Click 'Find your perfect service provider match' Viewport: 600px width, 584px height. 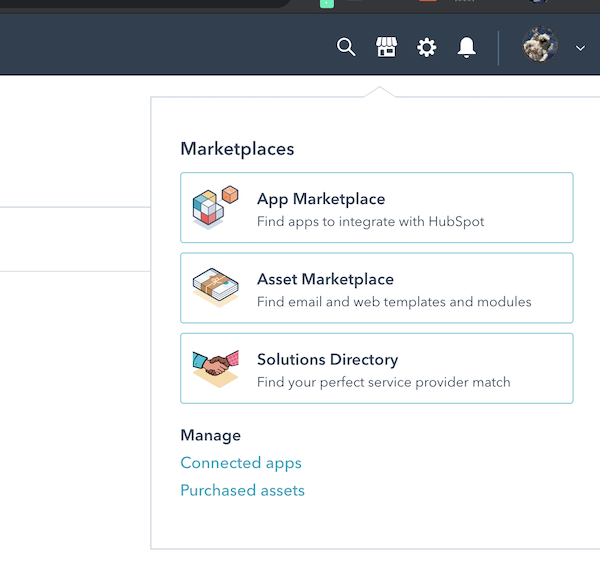(383, 382)
